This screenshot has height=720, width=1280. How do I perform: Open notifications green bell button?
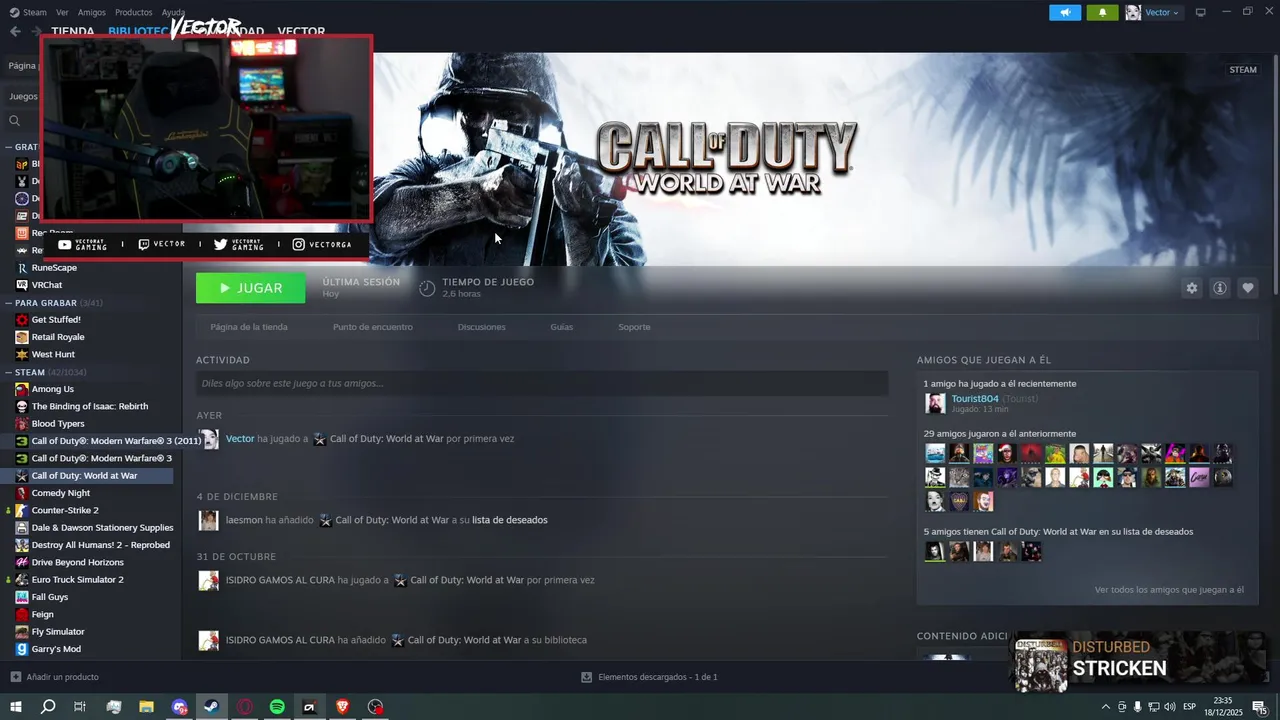(x=1102, y=12)
